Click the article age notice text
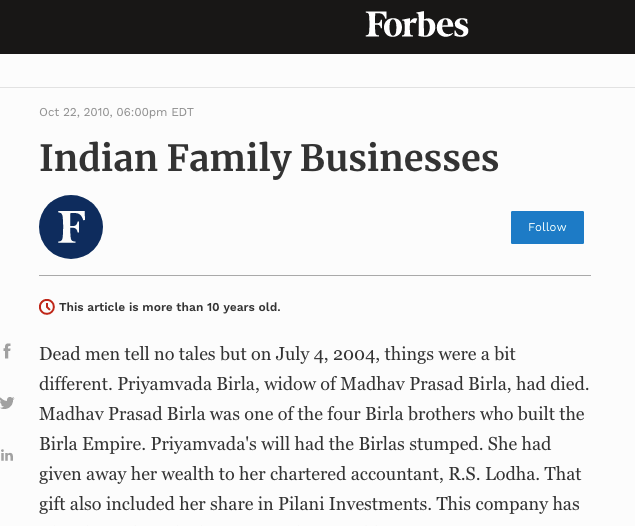Image resolution: width=635 pixels, height=526 pixels. pos(170,307)
